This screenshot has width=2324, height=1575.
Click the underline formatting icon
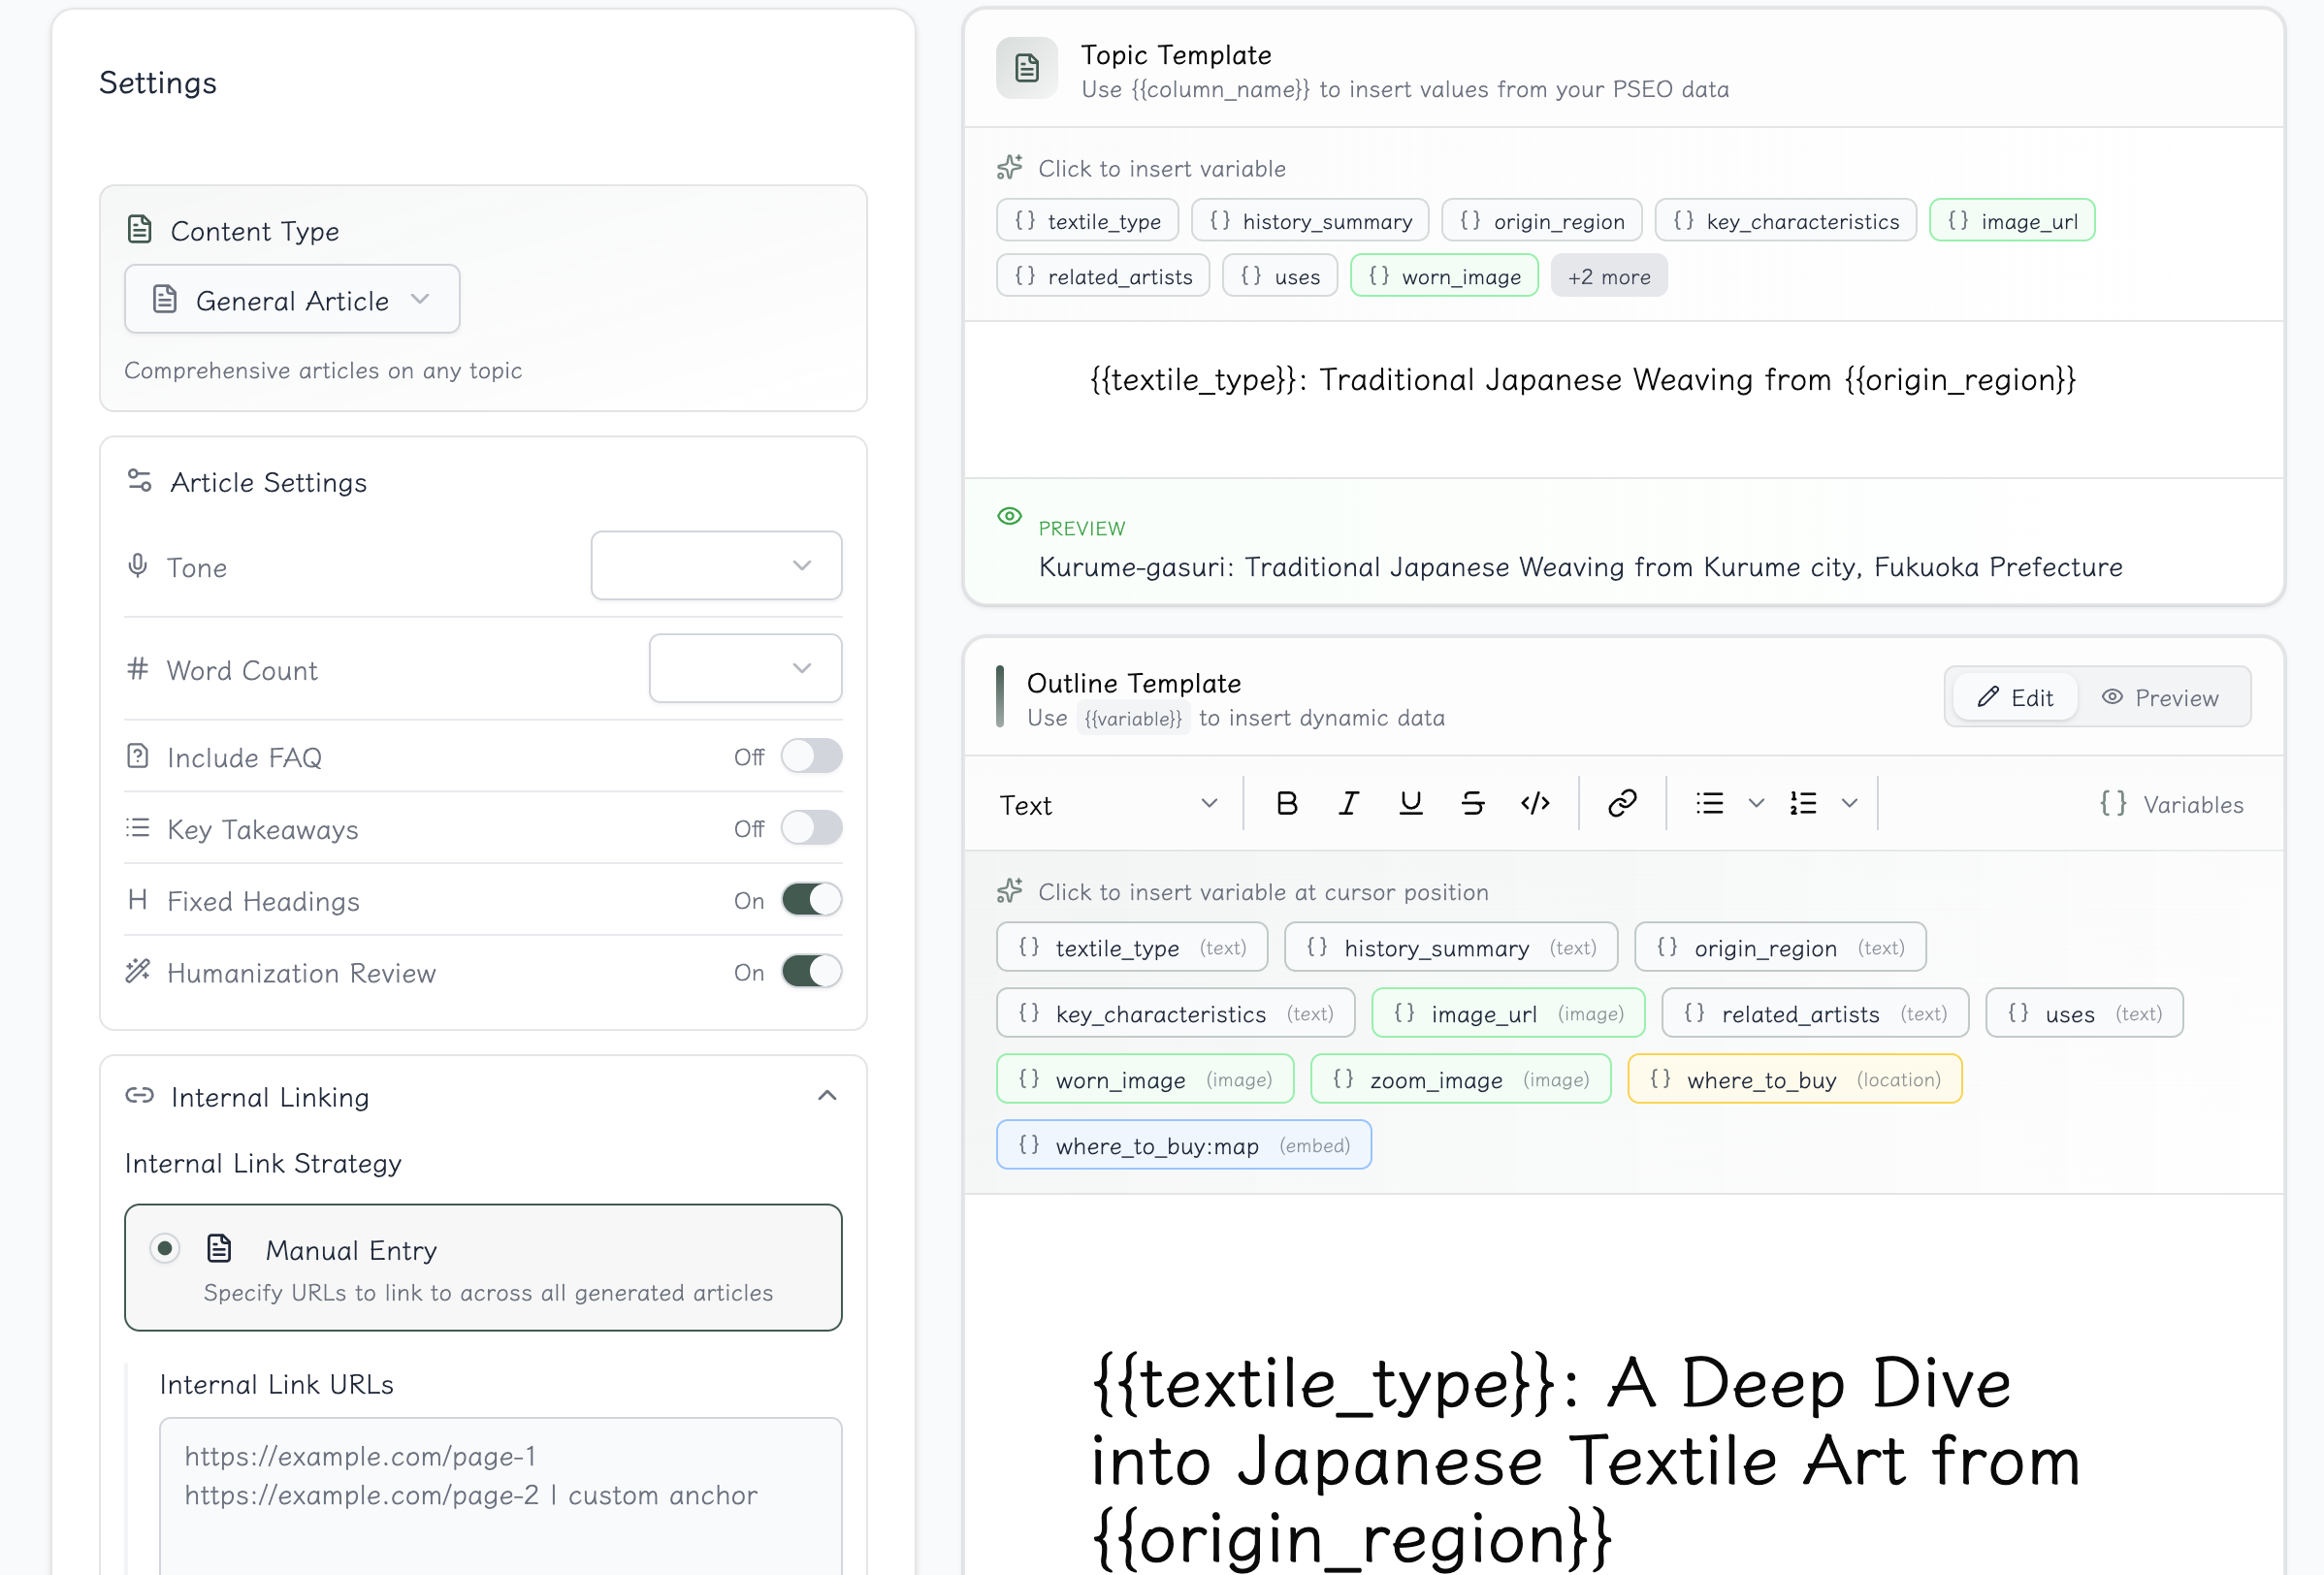click(x=1410, y=804)
